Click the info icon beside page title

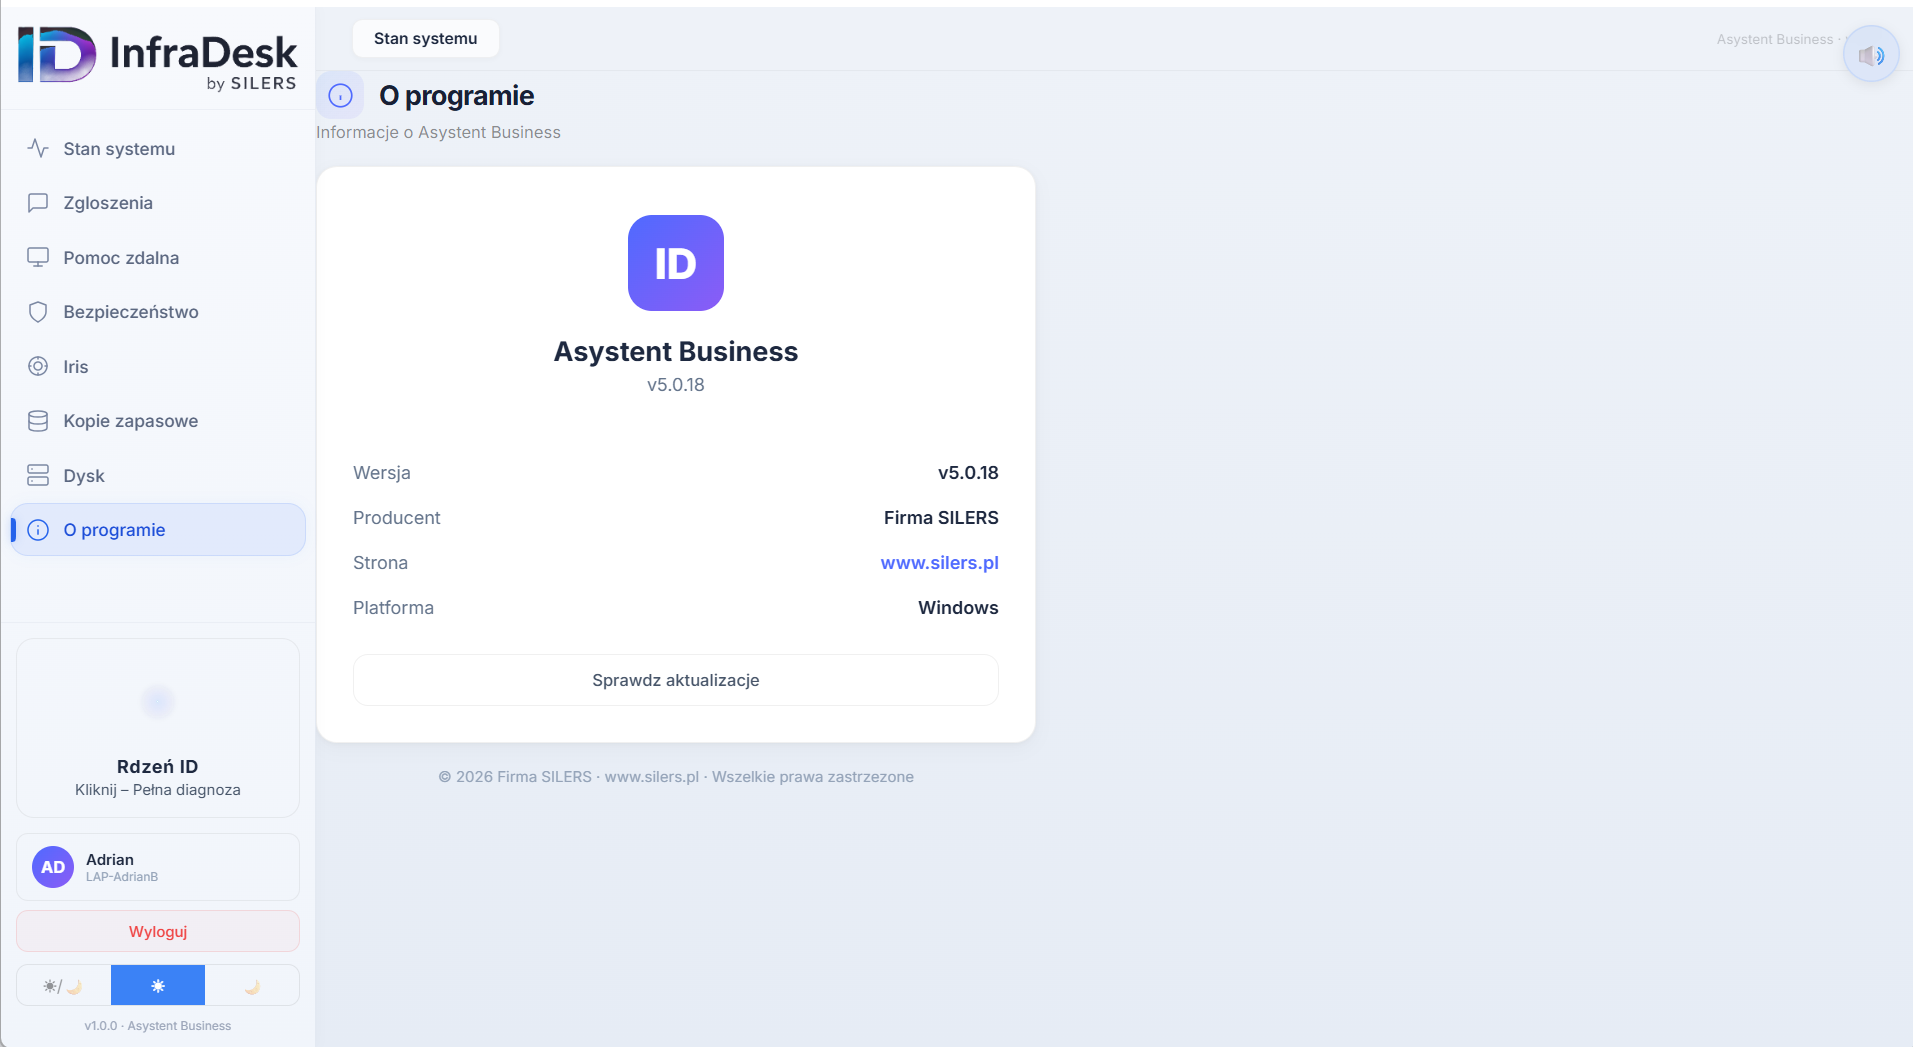click(340, 96)
